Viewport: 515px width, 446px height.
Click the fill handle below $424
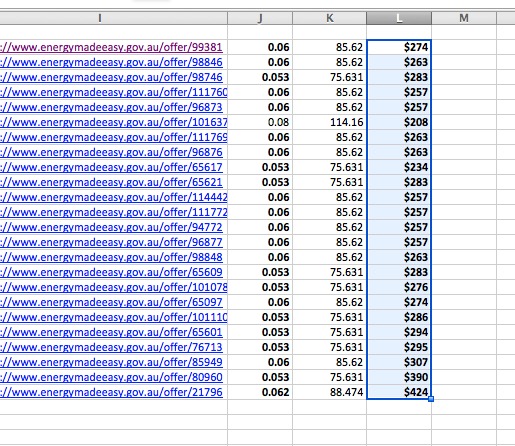pyautogui.click(x=431, y=399)
